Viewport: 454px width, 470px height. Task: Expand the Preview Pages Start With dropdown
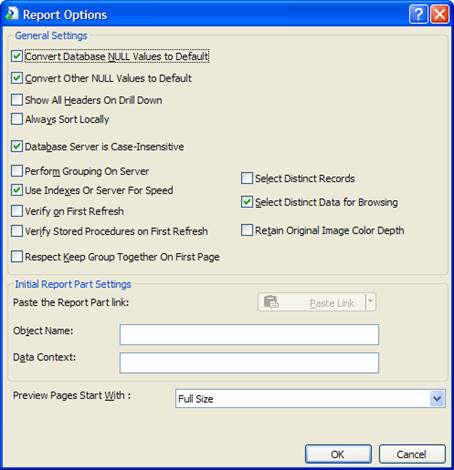point(437,398)
